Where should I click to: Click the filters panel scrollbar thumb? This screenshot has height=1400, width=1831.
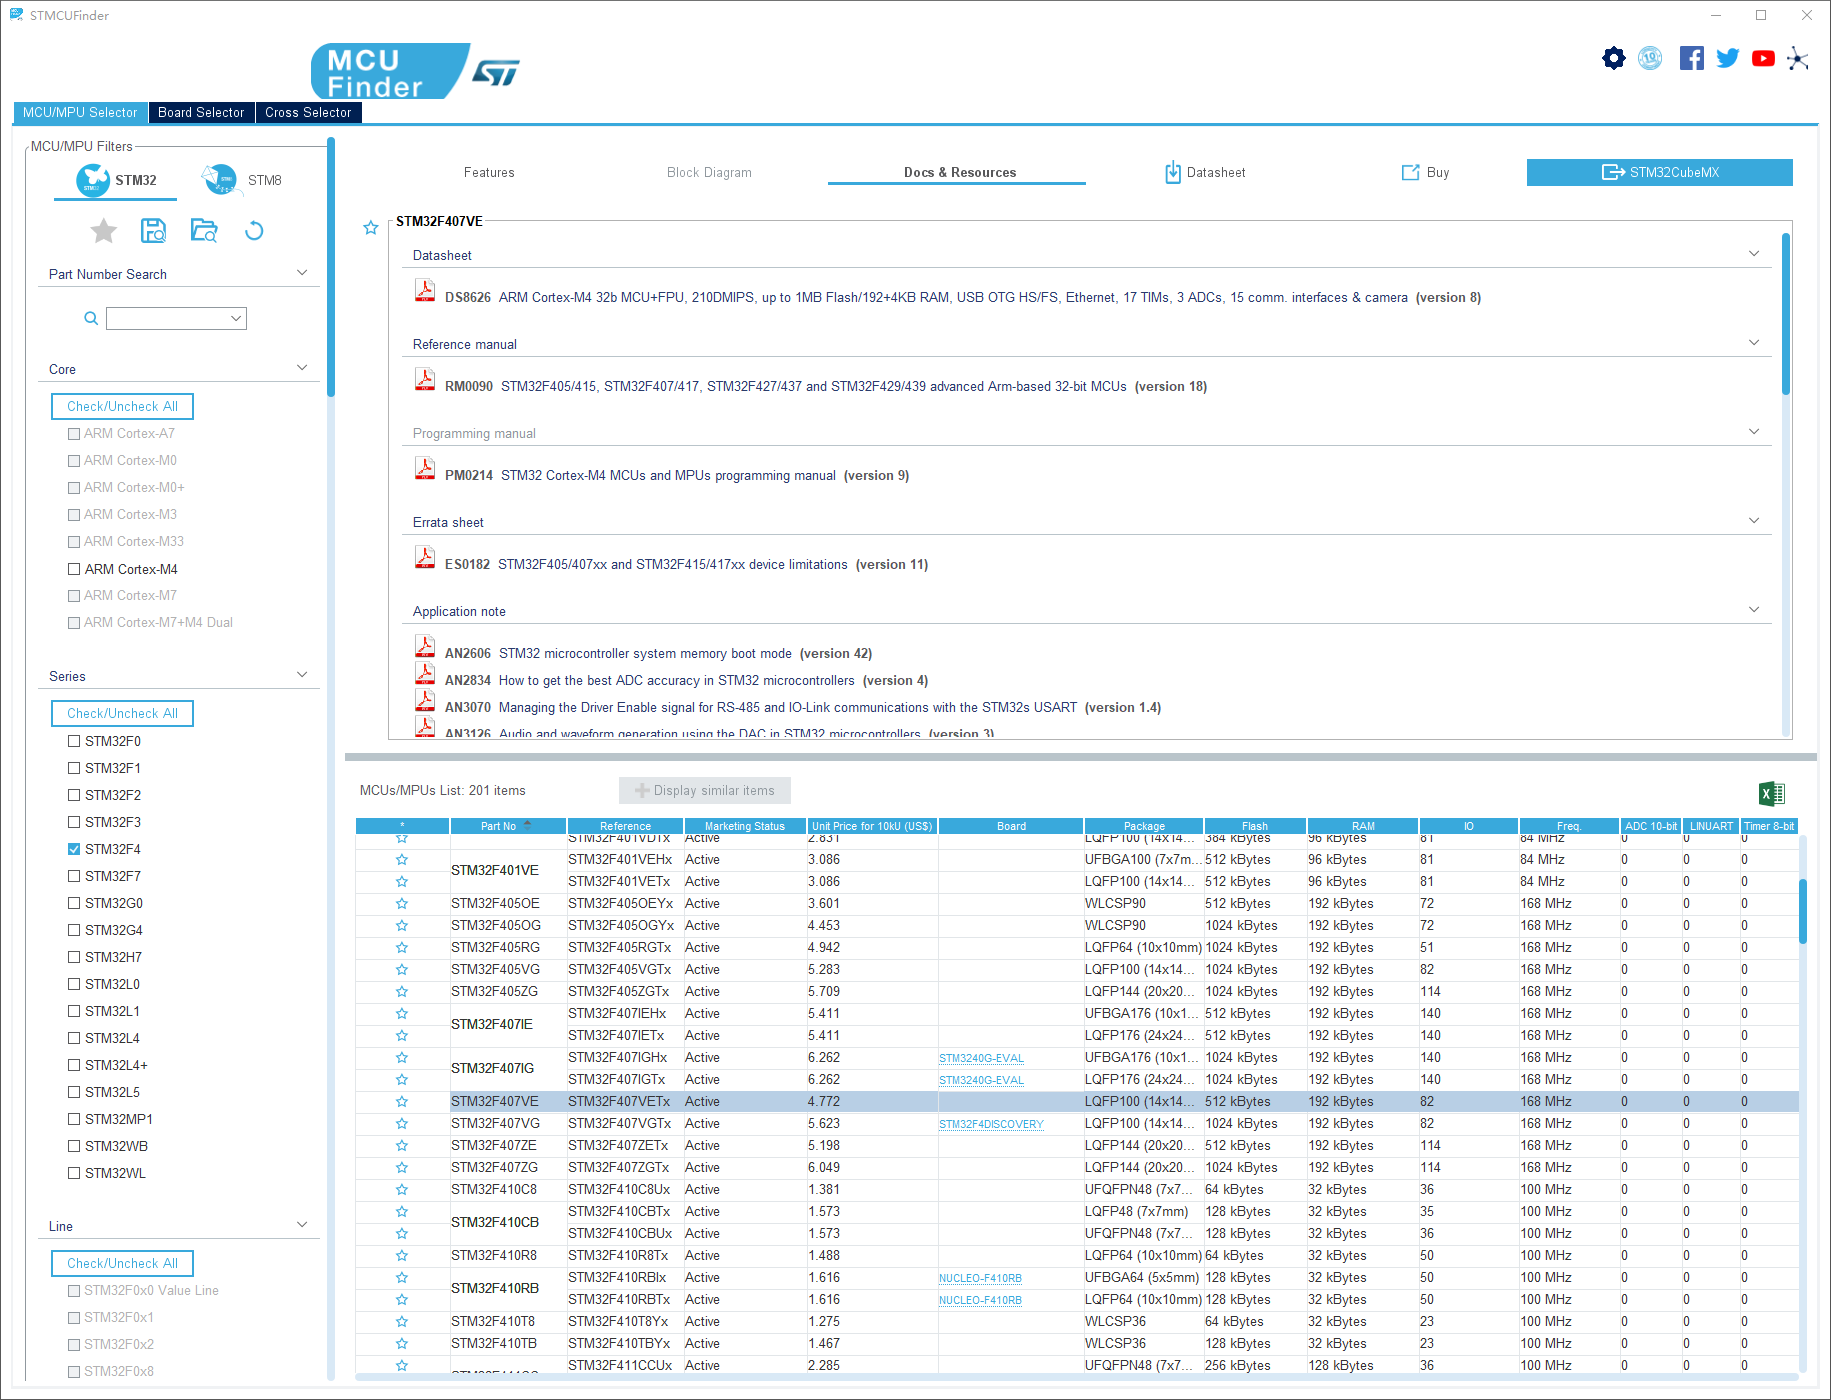[x=331, y=268]
